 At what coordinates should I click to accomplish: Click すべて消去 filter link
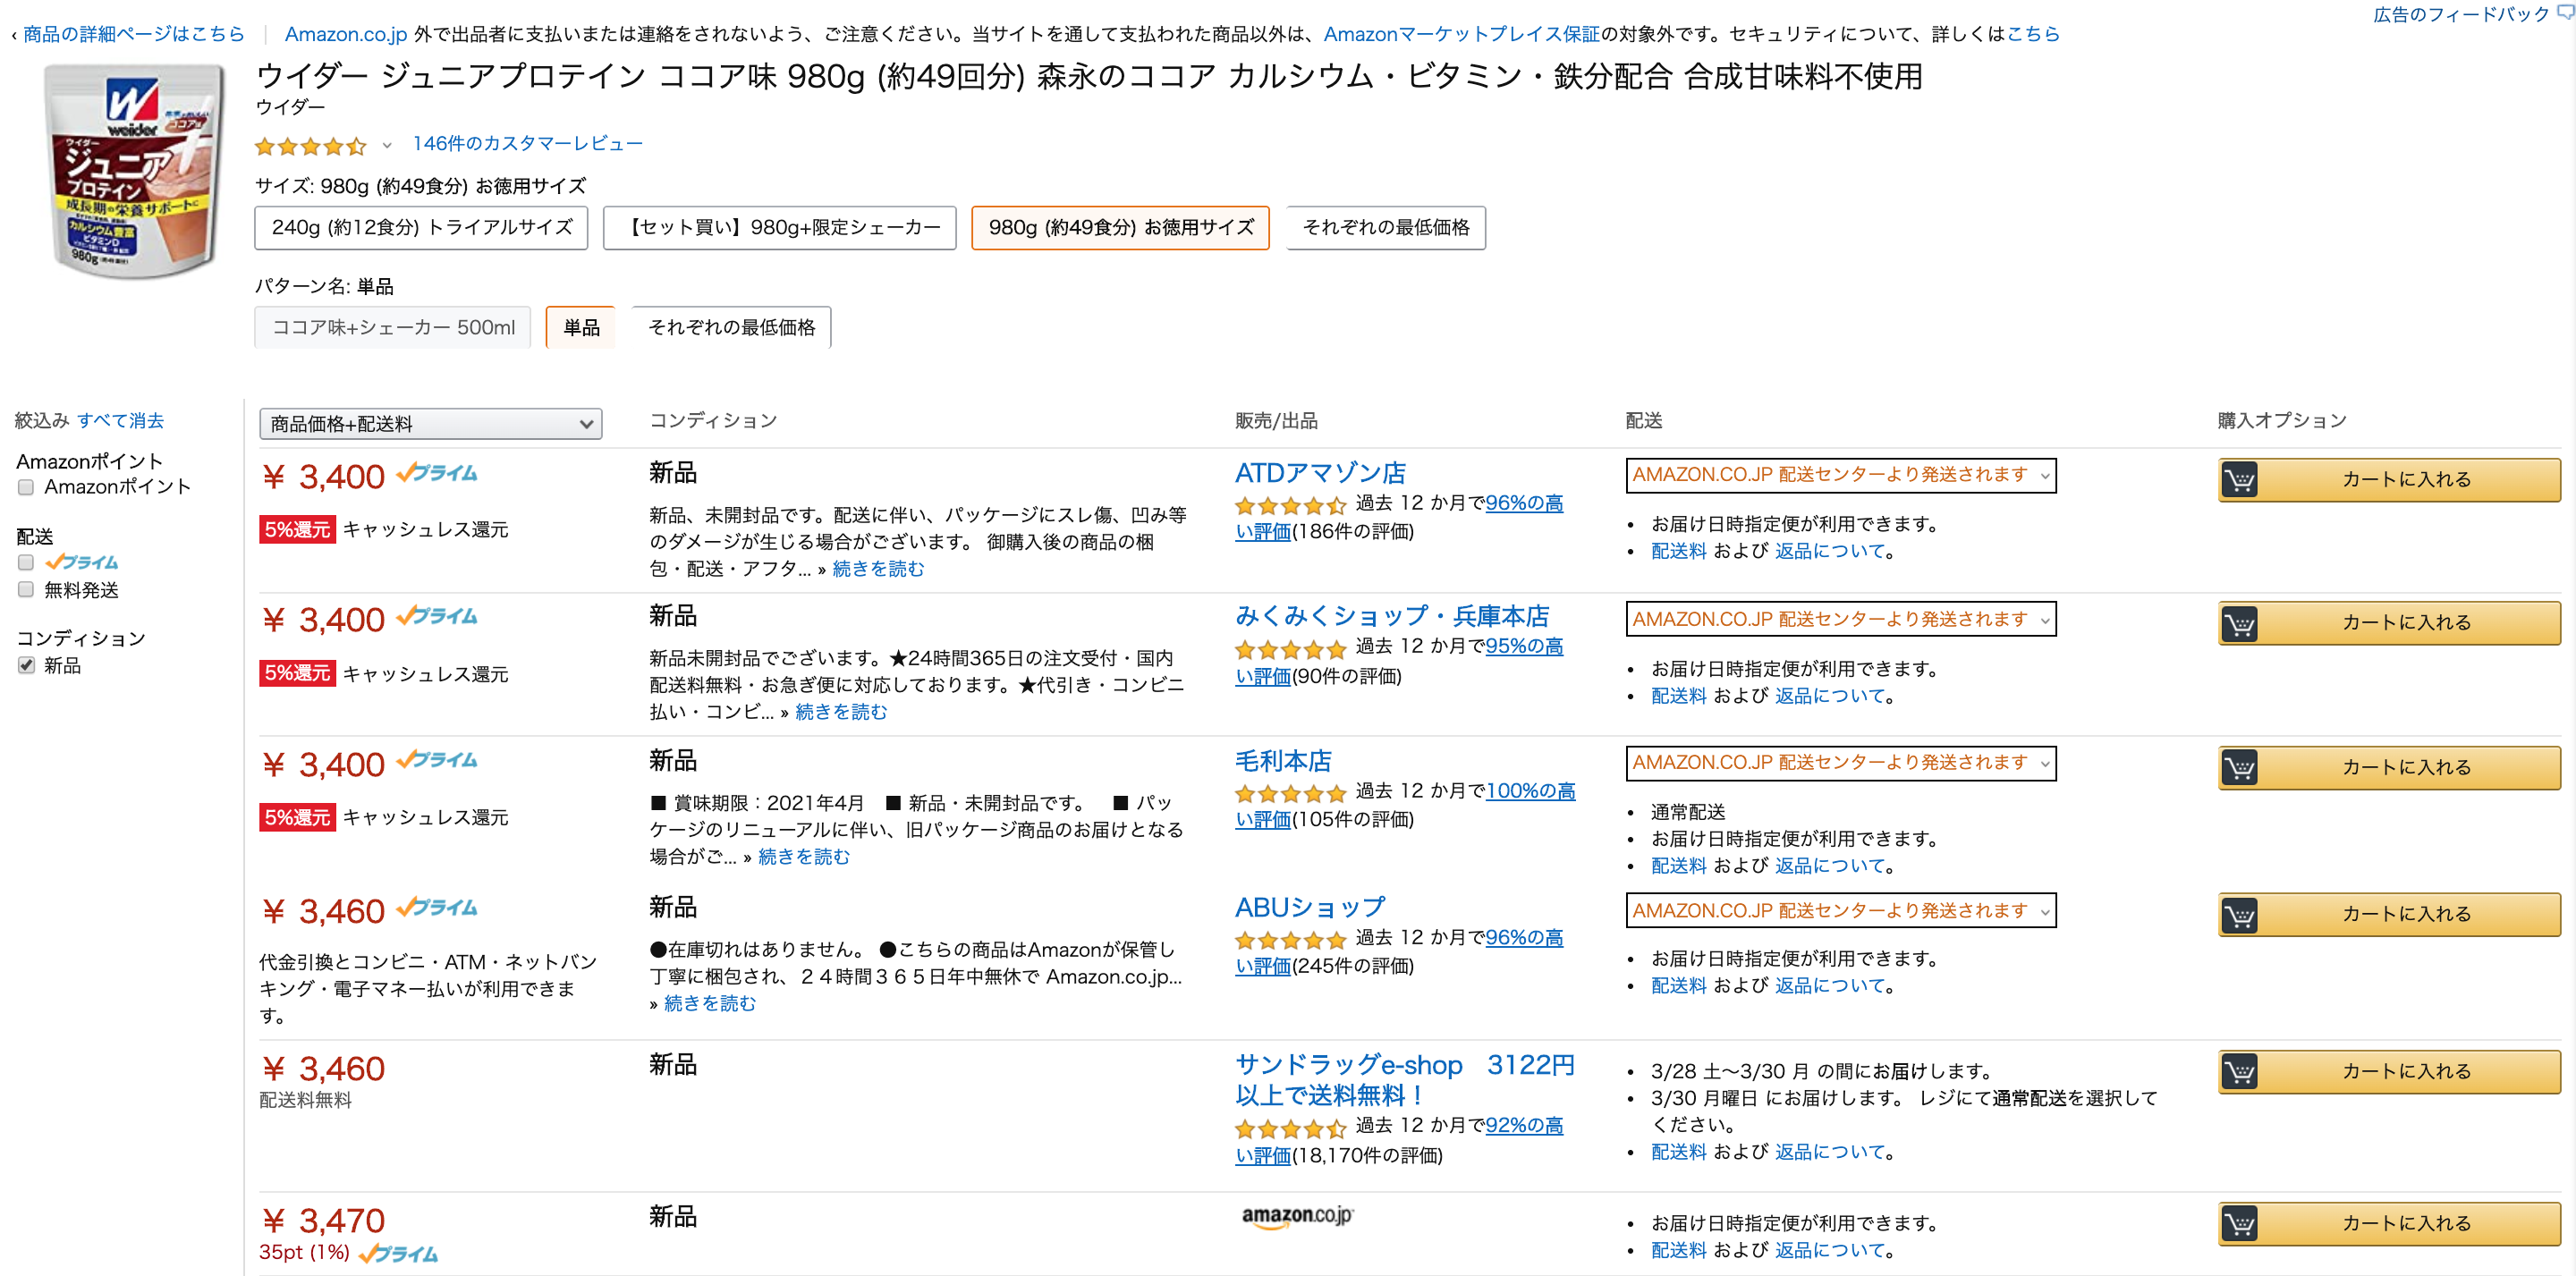click(120, 421)
